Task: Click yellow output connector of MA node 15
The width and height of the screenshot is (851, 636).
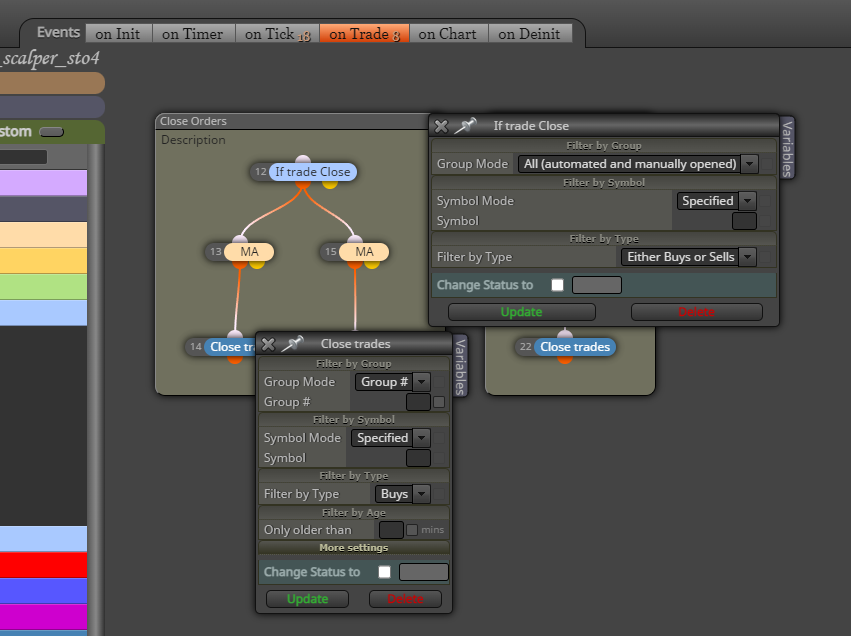Action: 372,264
